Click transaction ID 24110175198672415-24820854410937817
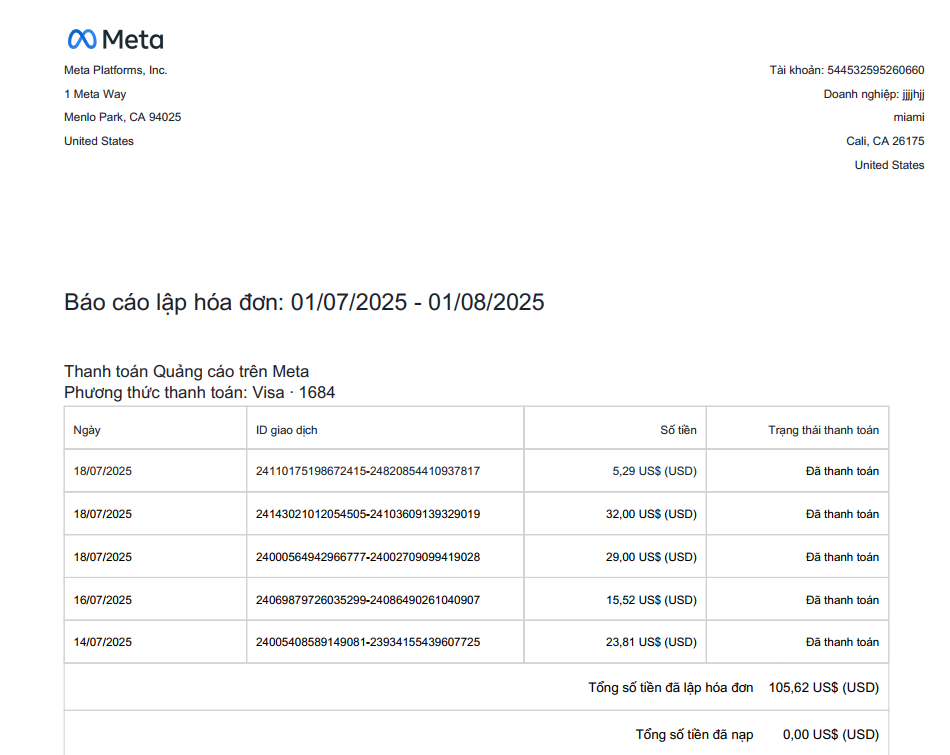Viewport: 950px width, 755px height. point(368,471)
